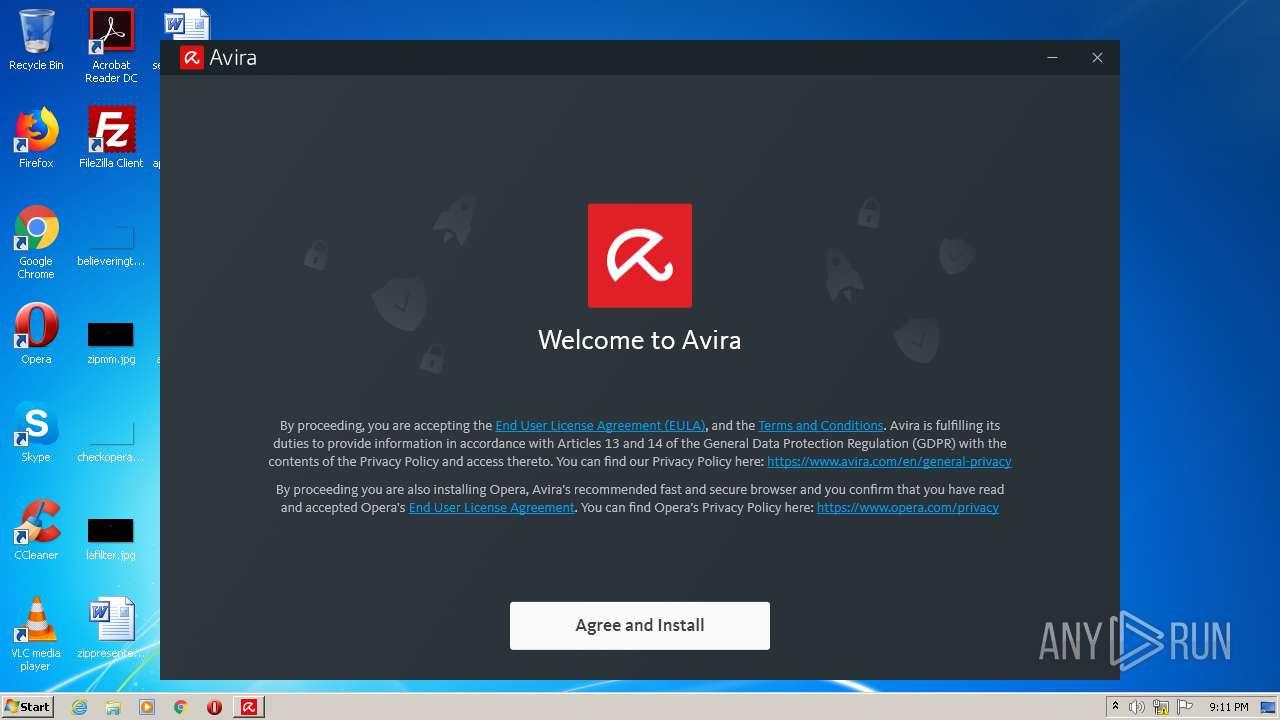This screenshot has width=1280, height=720.
Task: Open Windows Media Player from the taskbar
Action: click(147, 707)
